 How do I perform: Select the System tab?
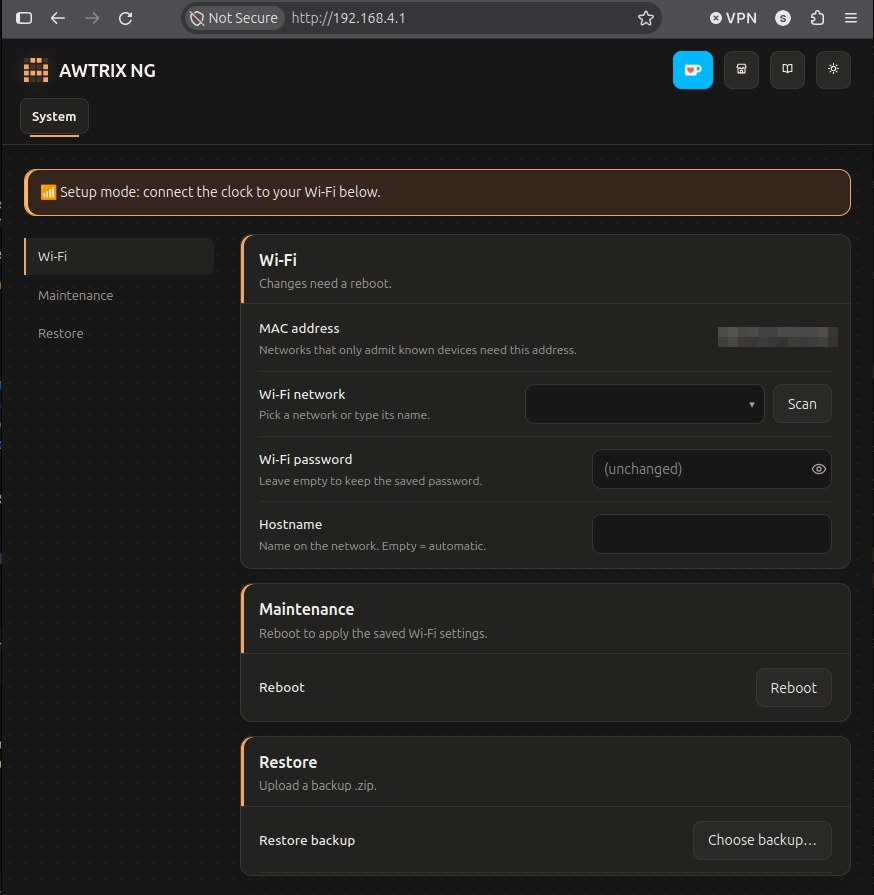tap(54, 116)
